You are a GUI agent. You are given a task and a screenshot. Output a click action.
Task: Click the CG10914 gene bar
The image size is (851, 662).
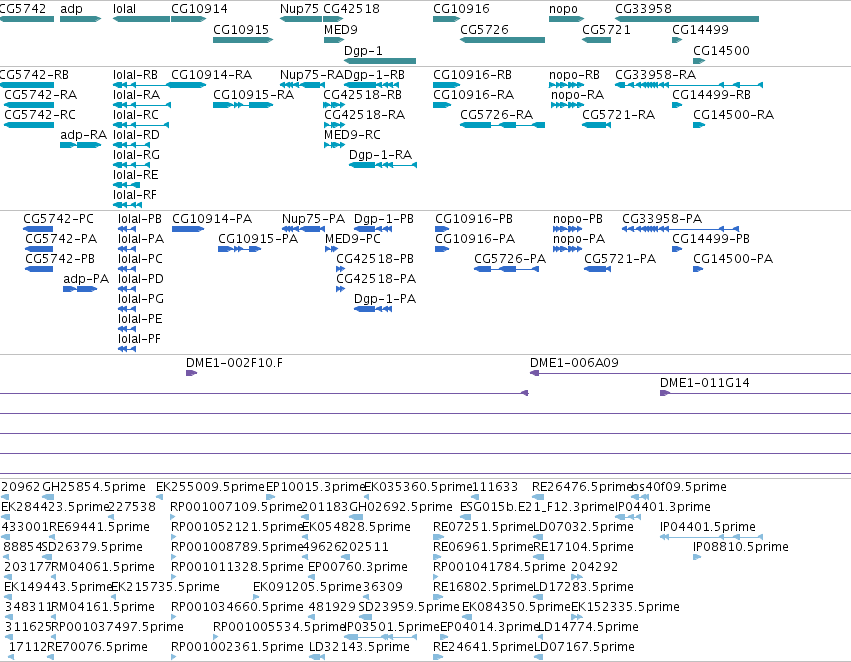tap(188, 19)
